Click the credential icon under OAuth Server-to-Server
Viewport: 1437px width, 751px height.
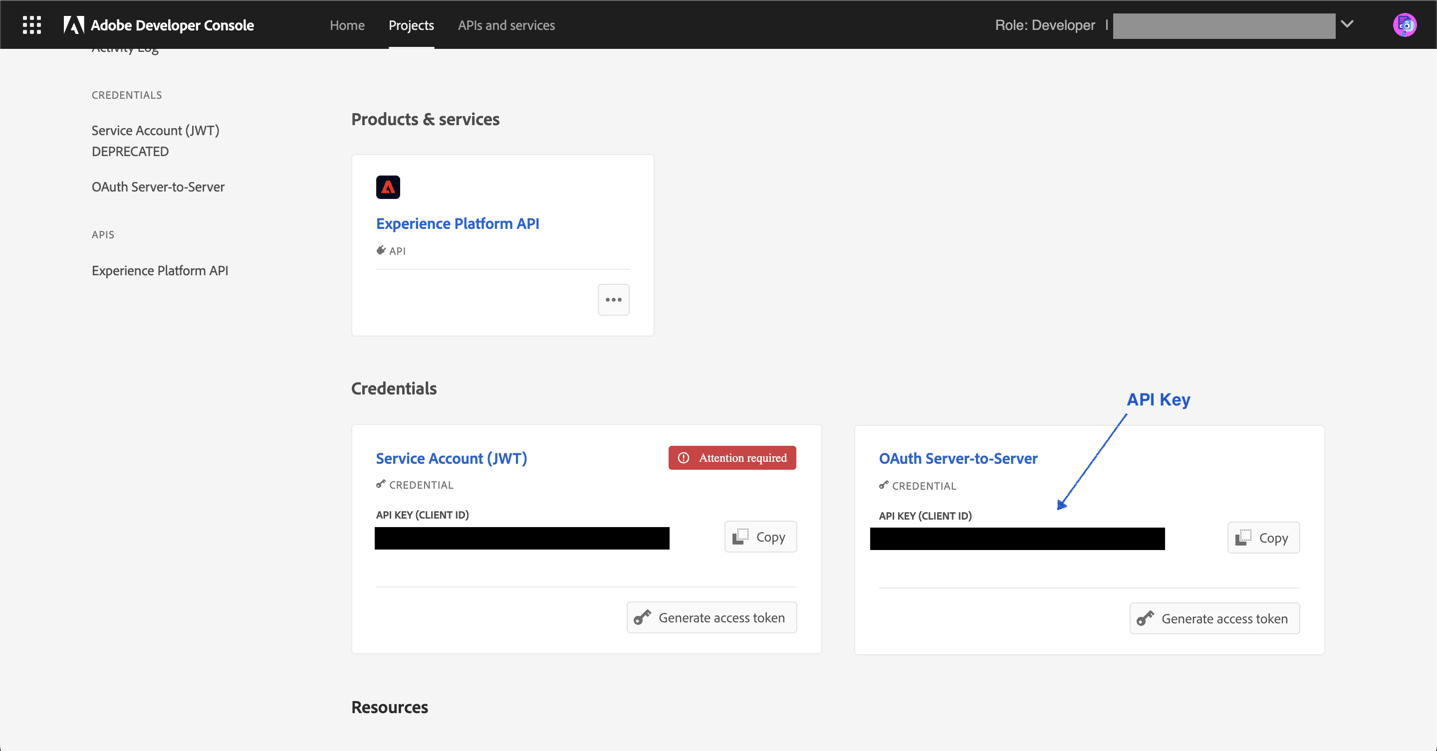(x=883, y=485)
